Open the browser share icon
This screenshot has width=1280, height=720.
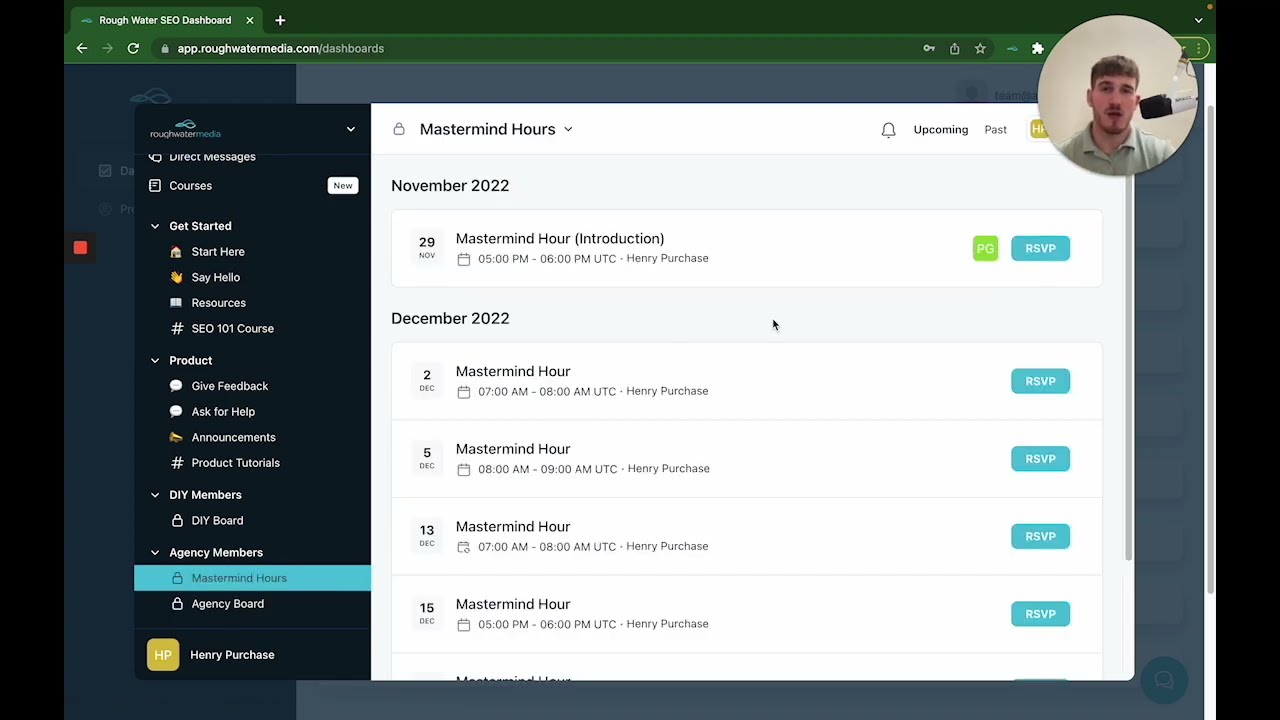pyautogui.click(x=954, y=48)
